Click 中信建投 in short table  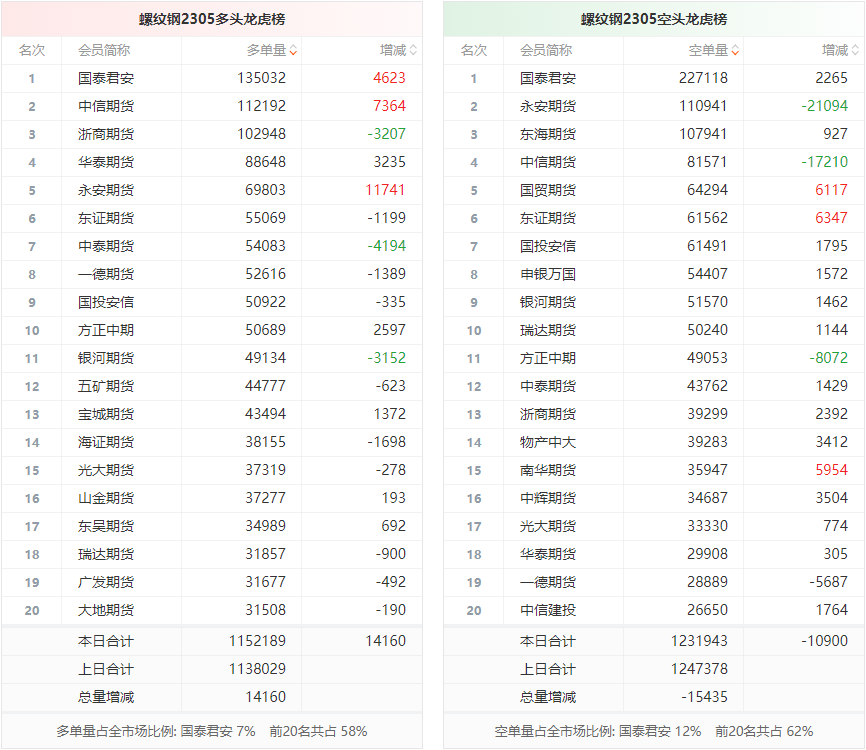[547, 610]
